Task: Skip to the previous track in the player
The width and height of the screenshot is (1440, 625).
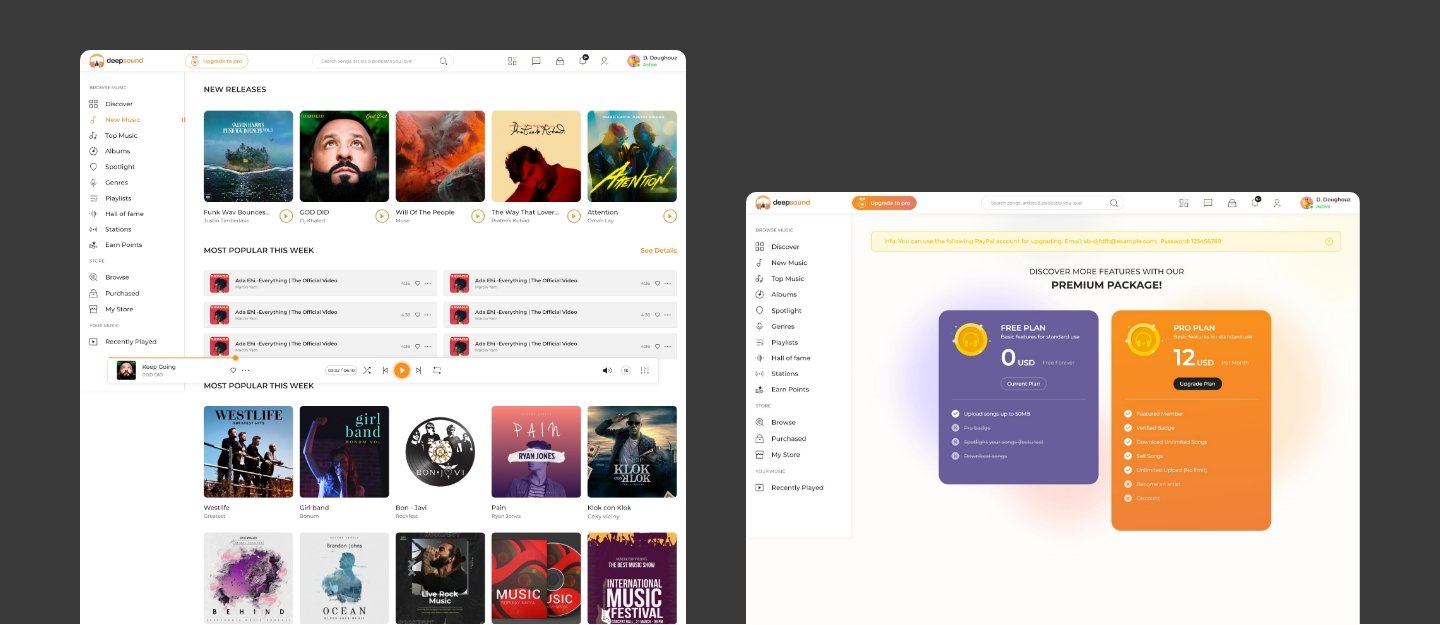Action: pos(385,370)
